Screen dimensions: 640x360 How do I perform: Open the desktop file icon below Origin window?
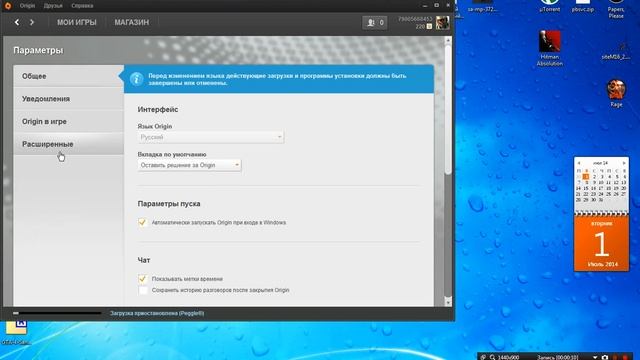pyautogui.click(x=16, y=332)
